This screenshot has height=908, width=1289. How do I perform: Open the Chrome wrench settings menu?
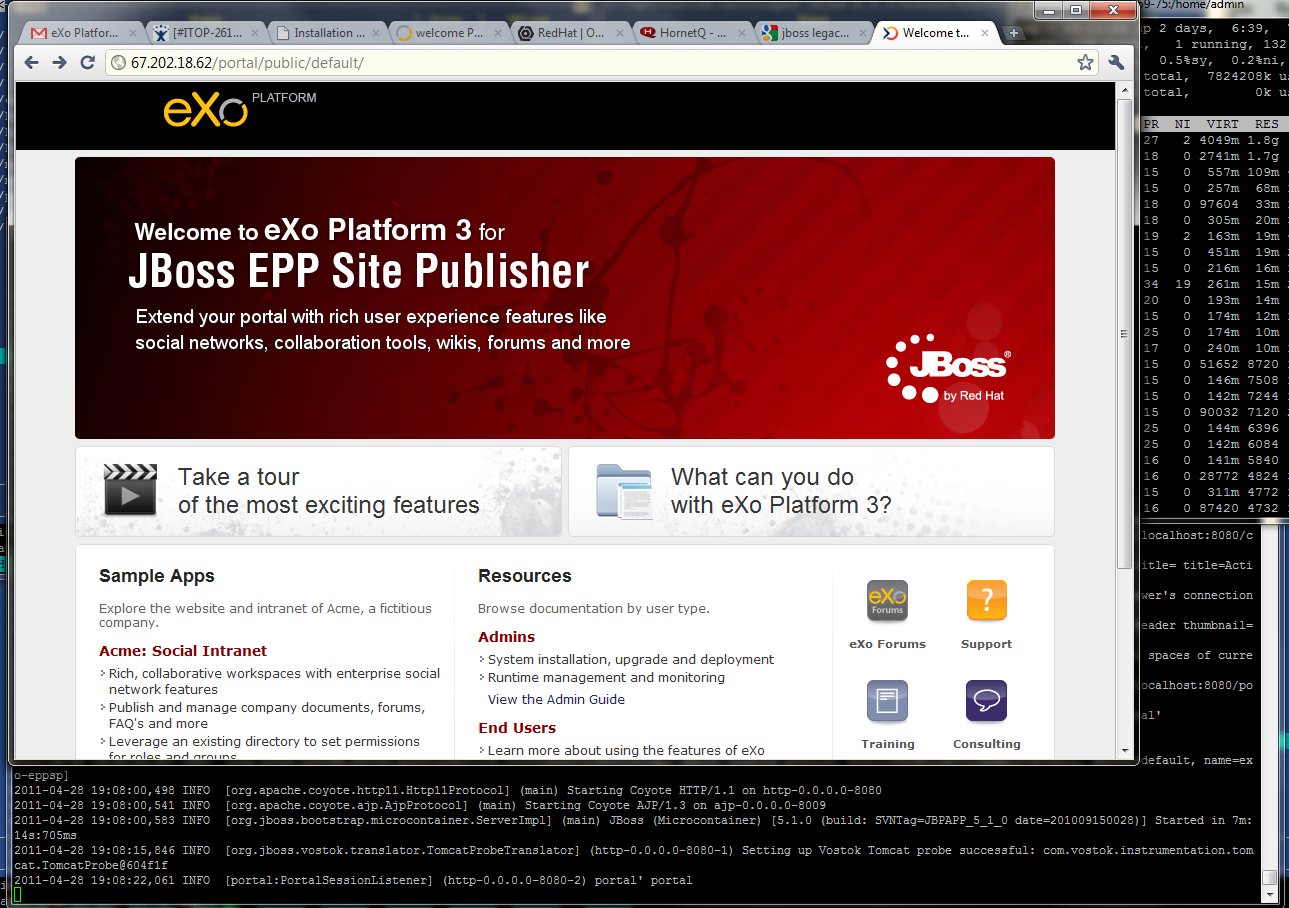click(x=1117, y=62)
